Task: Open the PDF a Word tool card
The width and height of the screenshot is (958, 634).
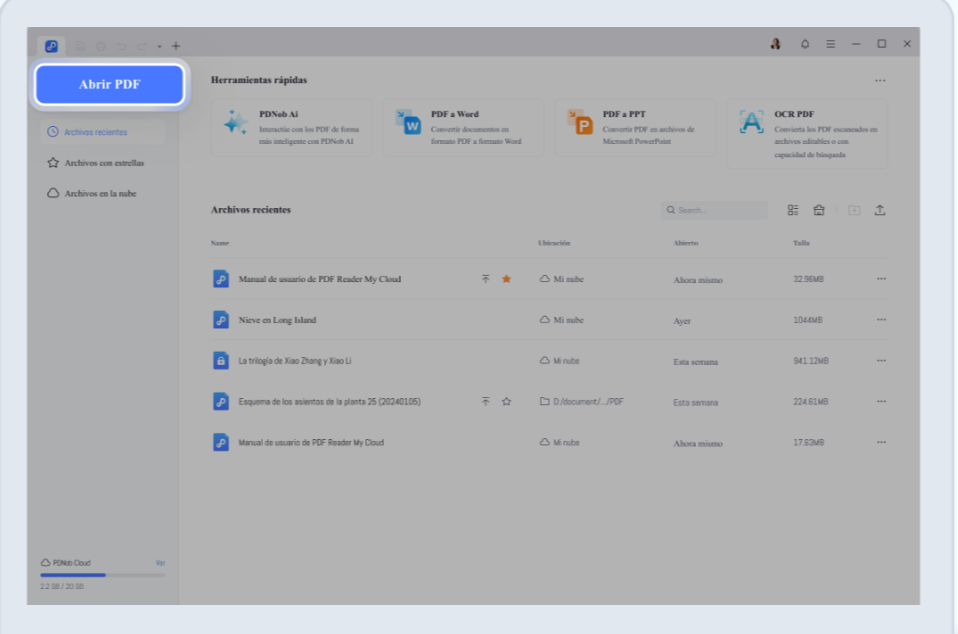Action: pyautogui.click(x=463, y=128)
